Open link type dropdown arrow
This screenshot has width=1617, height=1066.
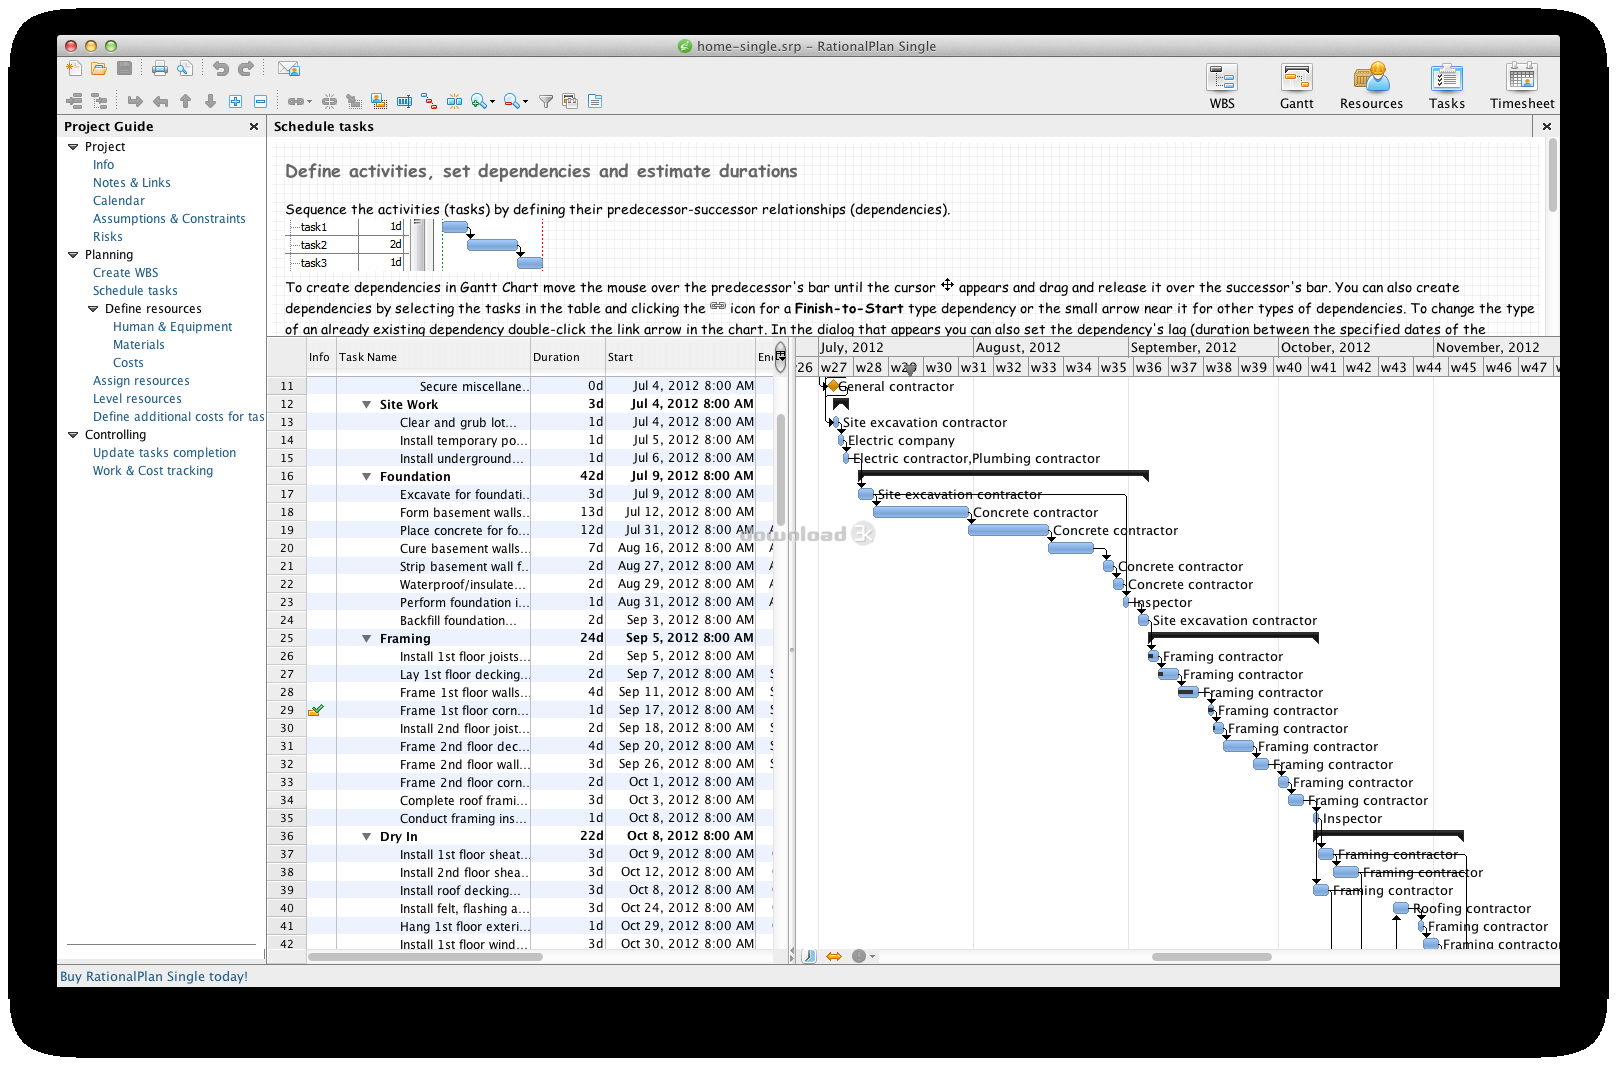[x=310, y=102]
